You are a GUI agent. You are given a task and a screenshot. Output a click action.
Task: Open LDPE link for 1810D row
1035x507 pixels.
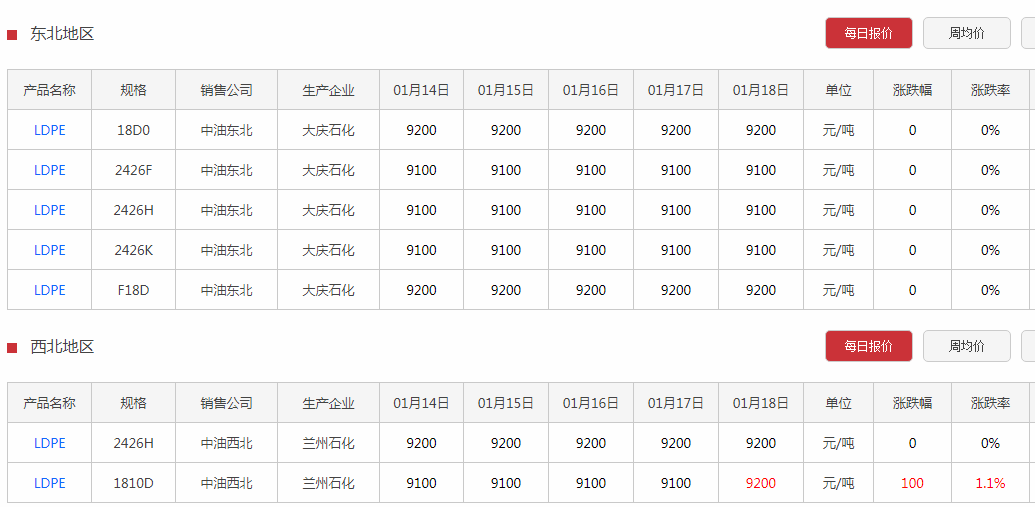(50, 483)
